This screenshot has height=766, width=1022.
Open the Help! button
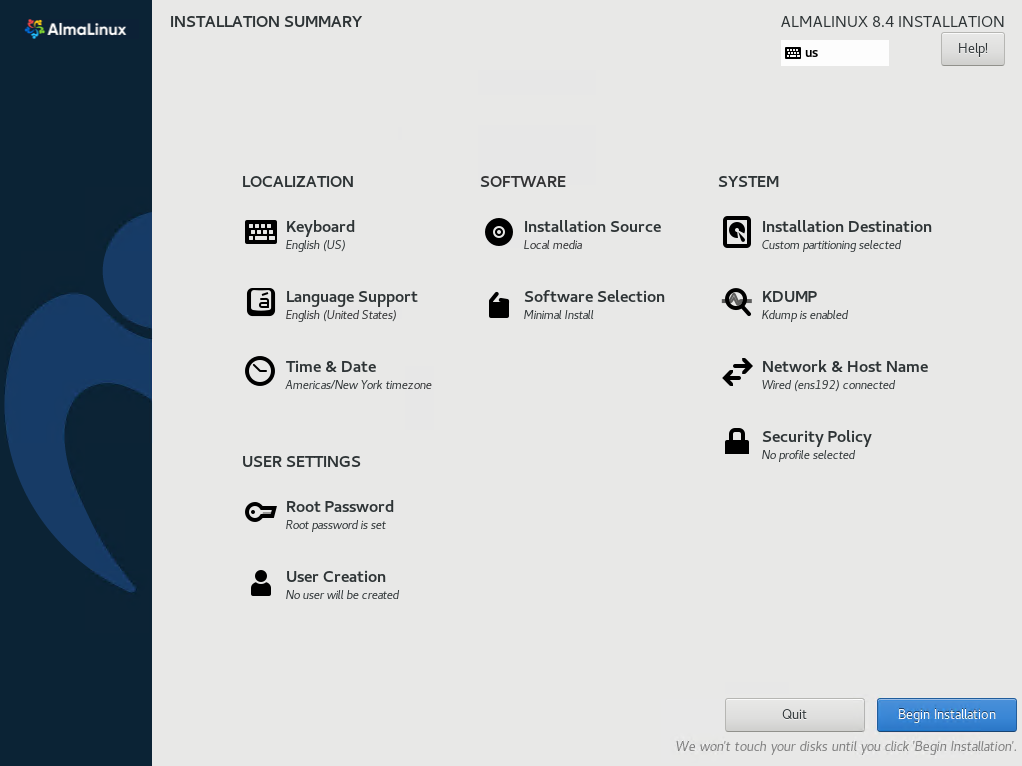point(972,49)
